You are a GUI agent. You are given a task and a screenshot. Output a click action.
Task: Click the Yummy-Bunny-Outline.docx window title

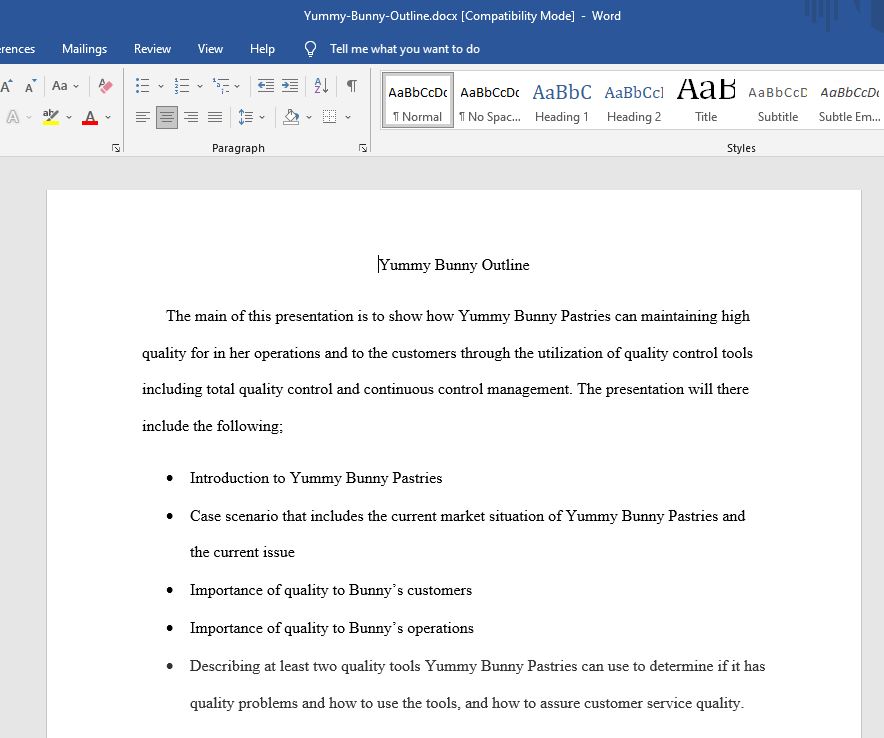tap(462, 16)
